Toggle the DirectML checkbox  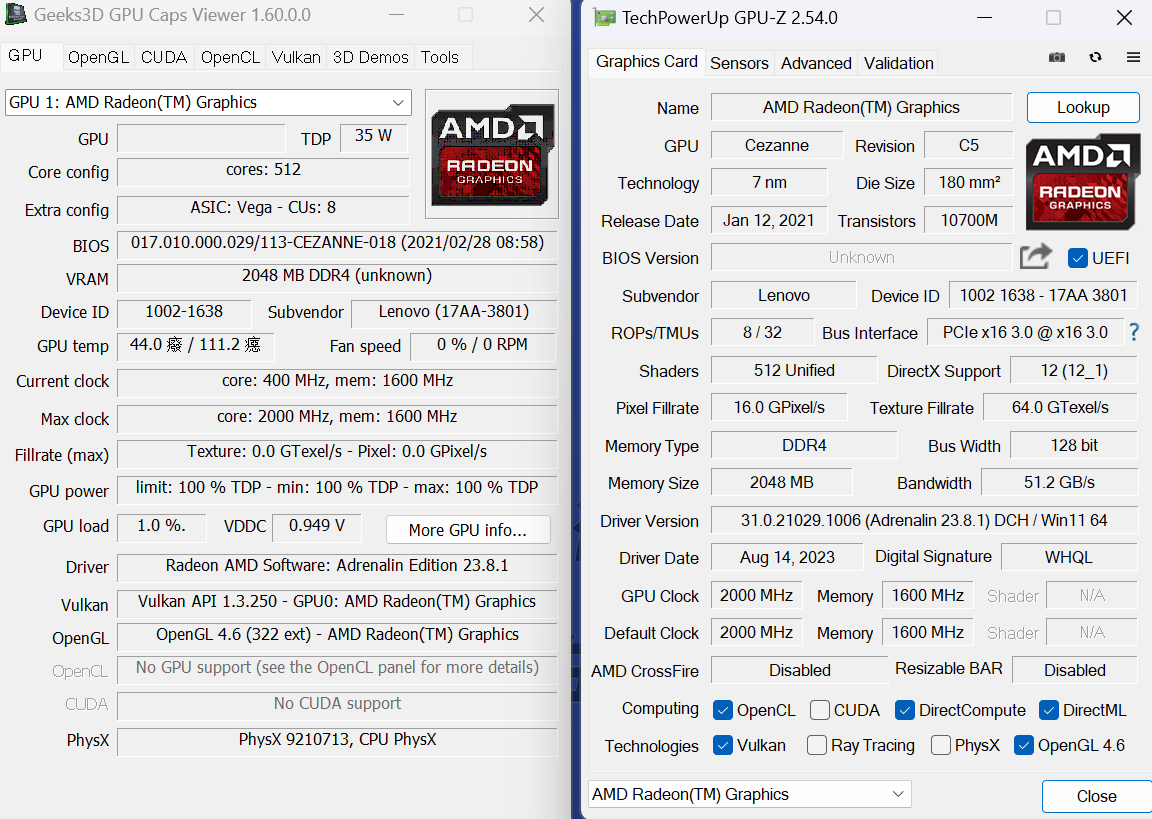pos(1049,710)
